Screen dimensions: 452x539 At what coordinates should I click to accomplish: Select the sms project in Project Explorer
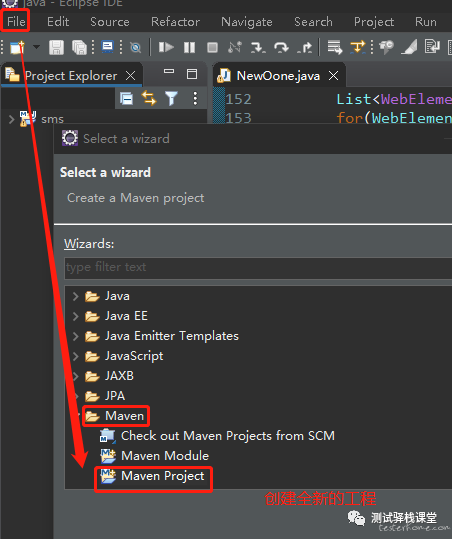click(52, 119)
